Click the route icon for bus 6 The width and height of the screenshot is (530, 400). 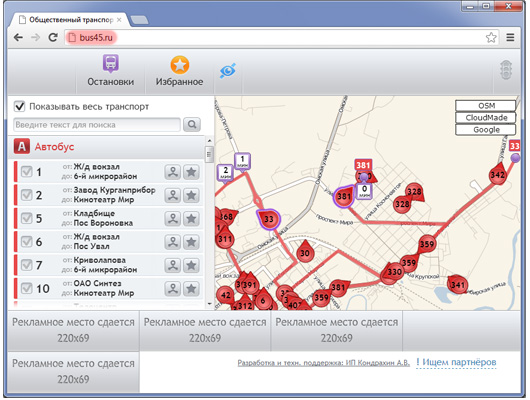(x=173, y=242)
